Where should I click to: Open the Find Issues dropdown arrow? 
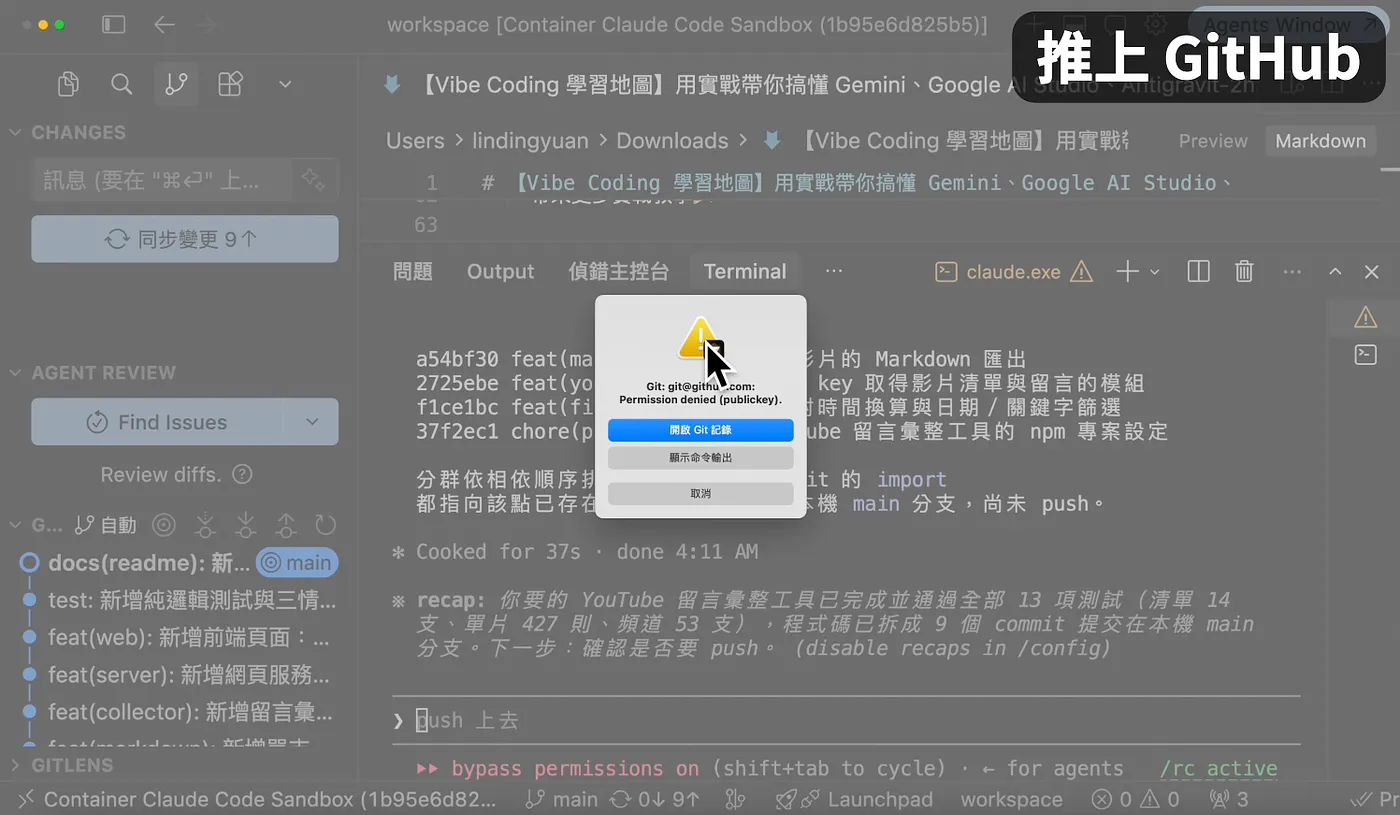click(313, 422)
